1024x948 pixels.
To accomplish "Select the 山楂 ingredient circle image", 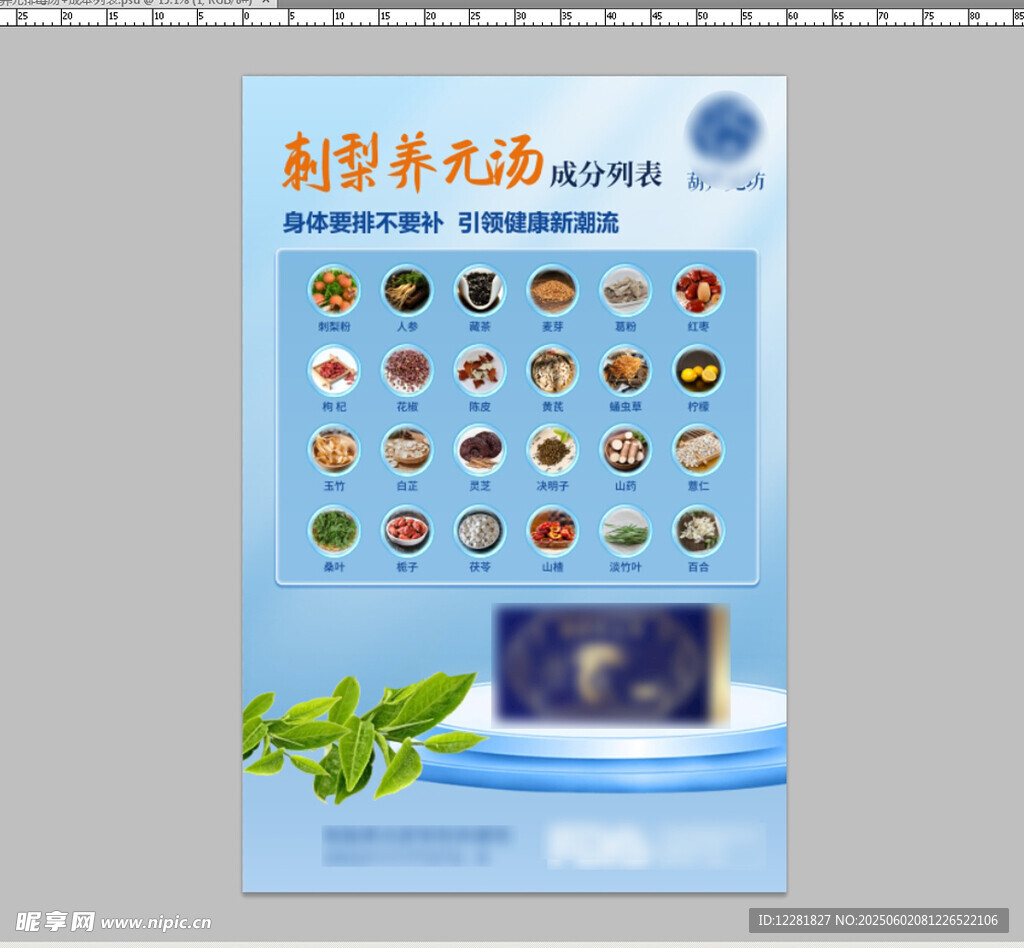I will pos(552,531).
